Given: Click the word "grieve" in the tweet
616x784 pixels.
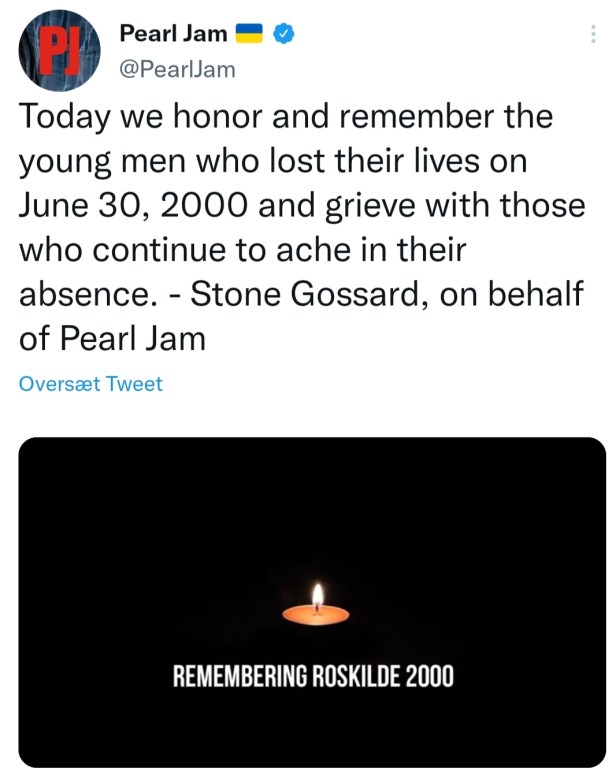Looking at the screenshot, I should click(x=400, y=205).
